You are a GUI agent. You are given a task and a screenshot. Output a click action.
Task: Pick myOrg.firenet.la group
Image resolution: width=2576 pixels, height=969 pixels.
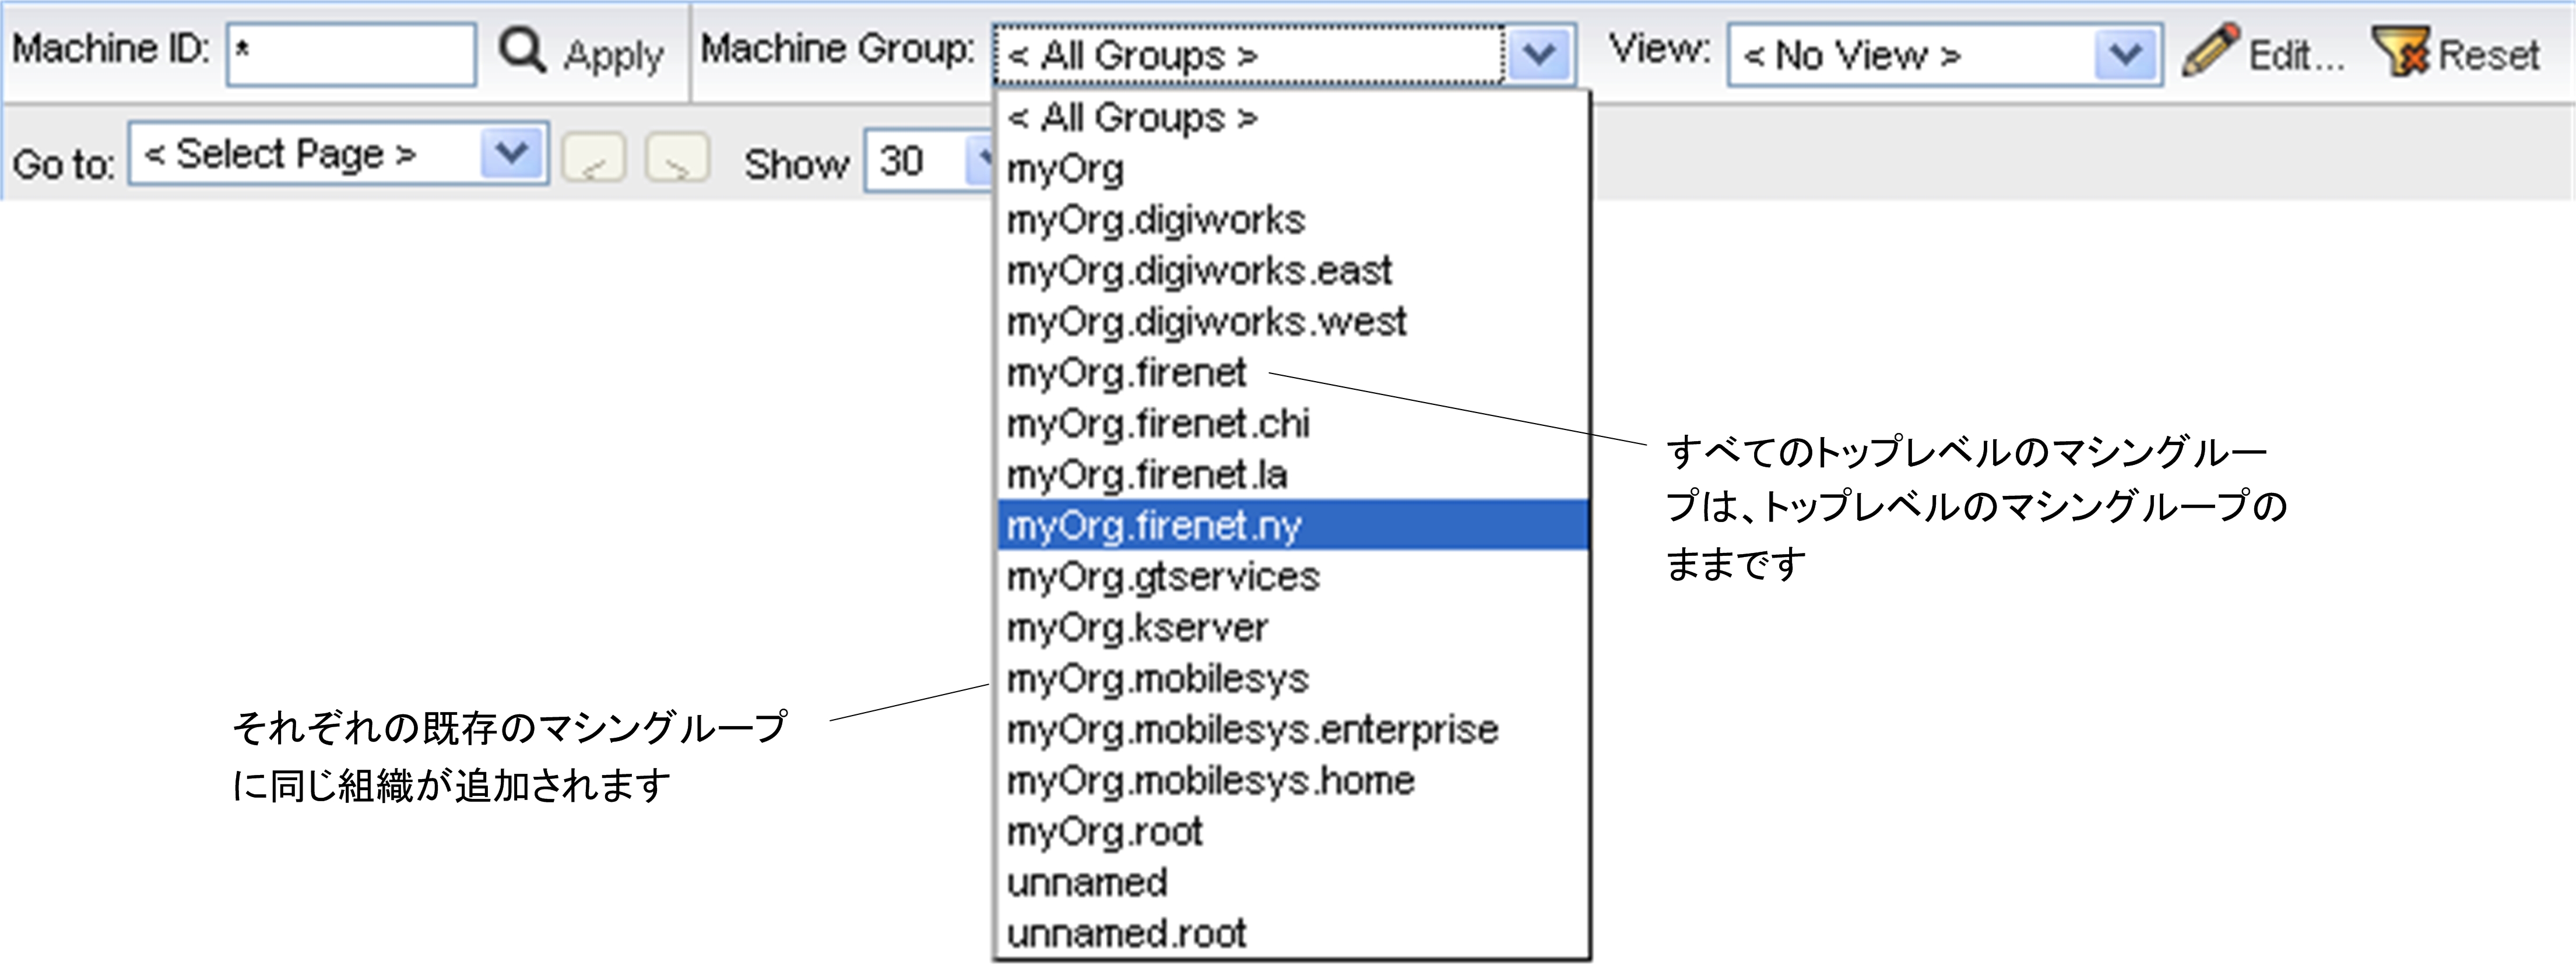1292,475
